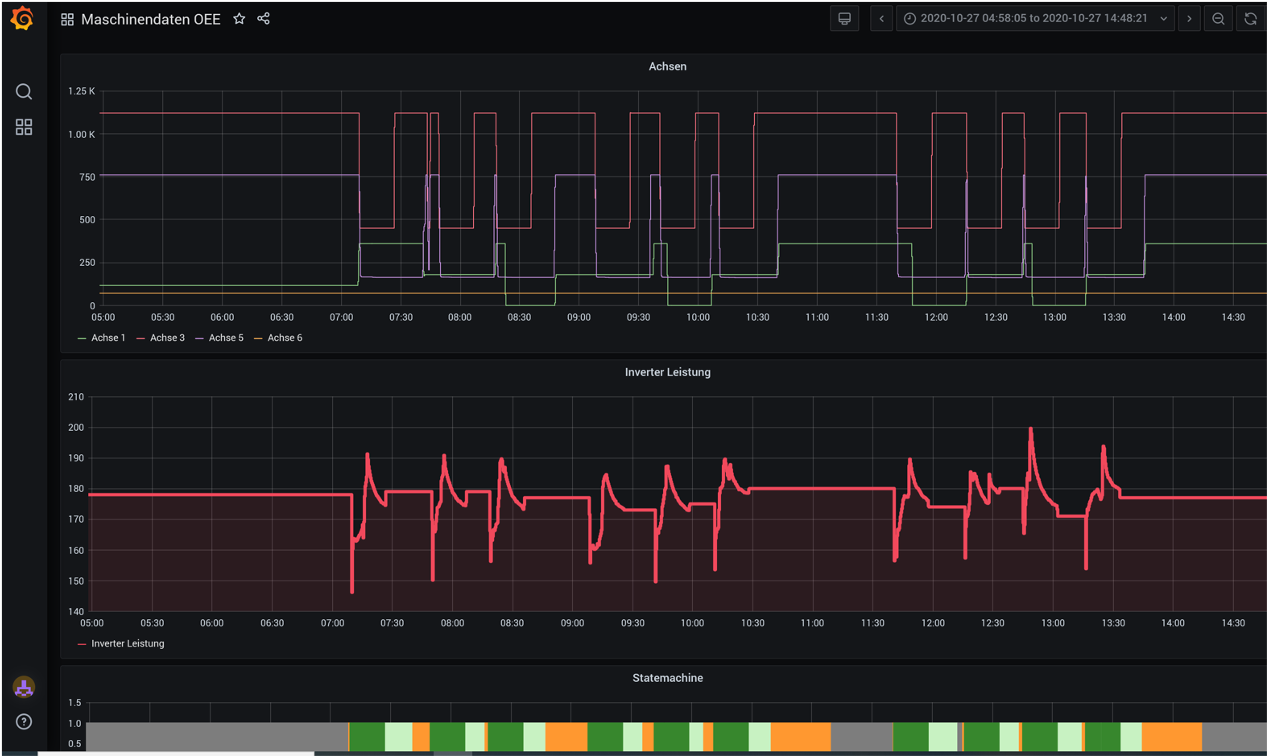
Task: Click the 1.00 K y-axis label
Action: [81, 134]
